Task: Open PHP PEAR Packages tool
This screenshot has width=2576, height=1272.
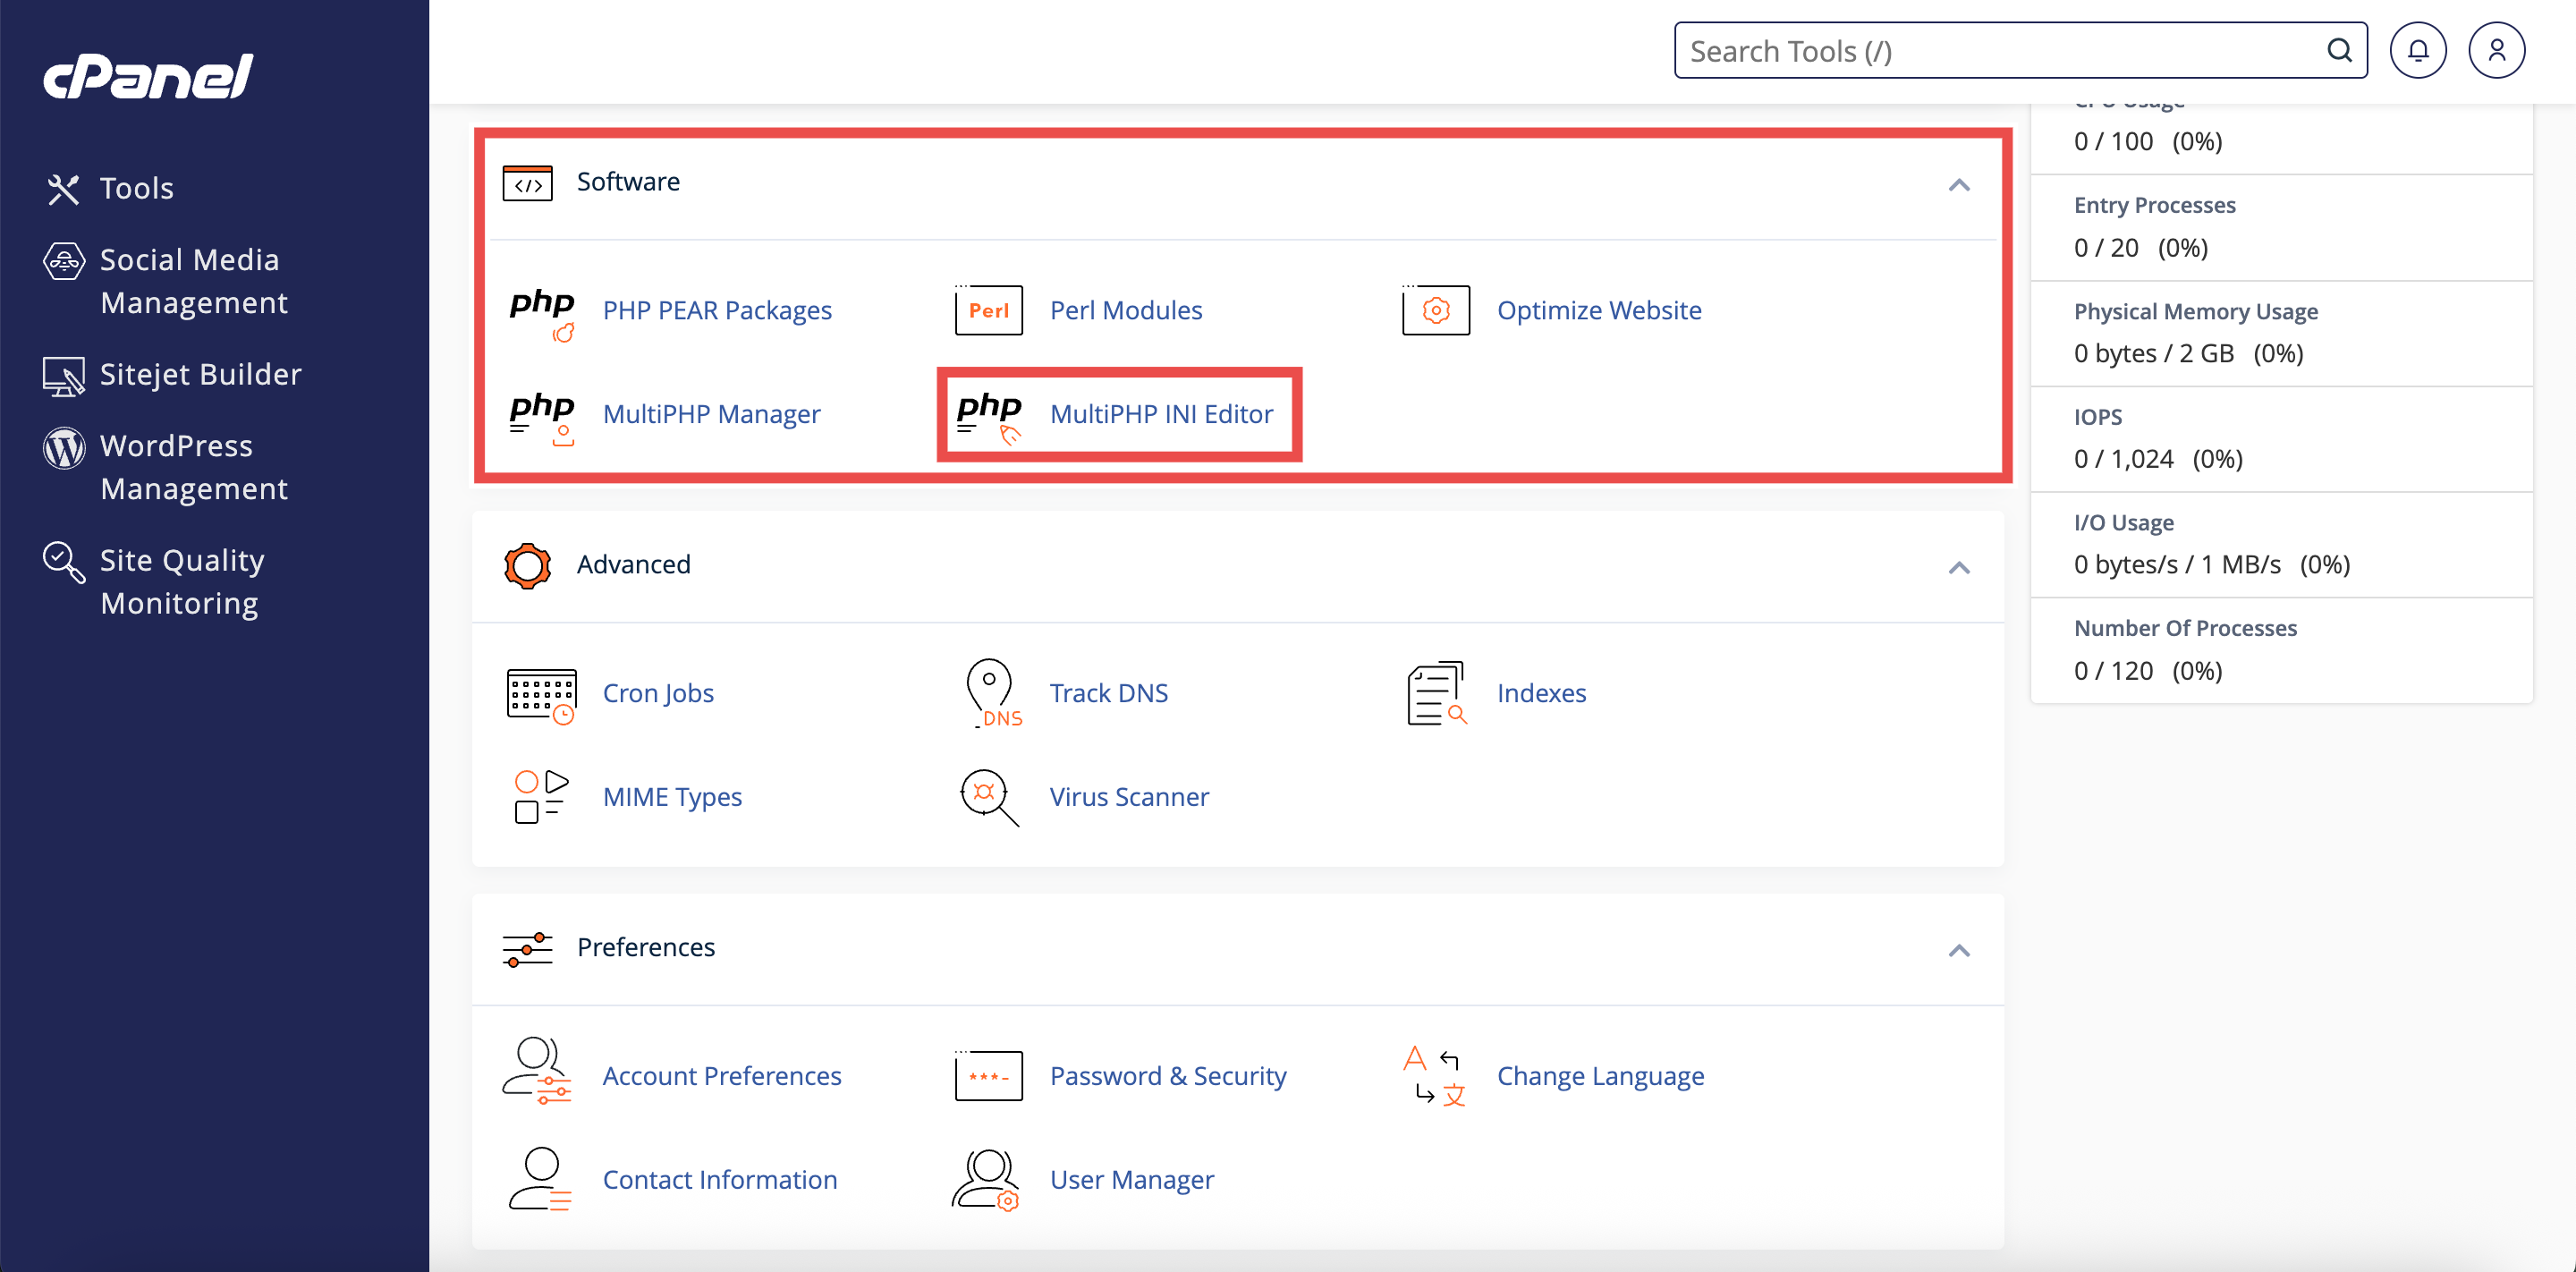Action: pos(717,310)
